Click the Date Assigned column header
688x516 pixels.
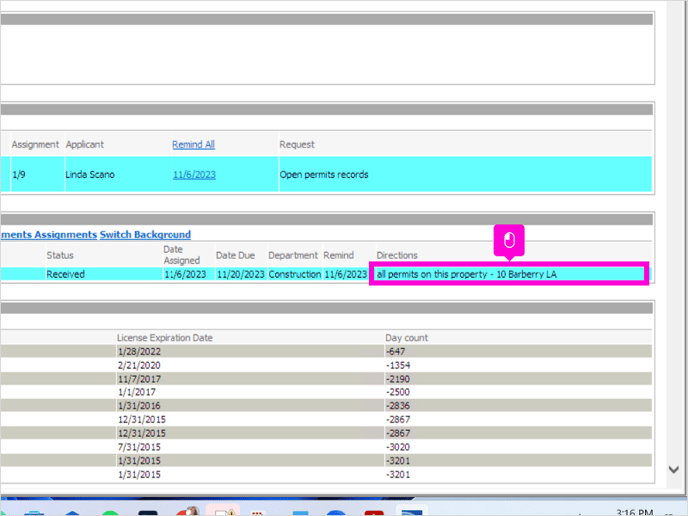(x=182, y=255)
